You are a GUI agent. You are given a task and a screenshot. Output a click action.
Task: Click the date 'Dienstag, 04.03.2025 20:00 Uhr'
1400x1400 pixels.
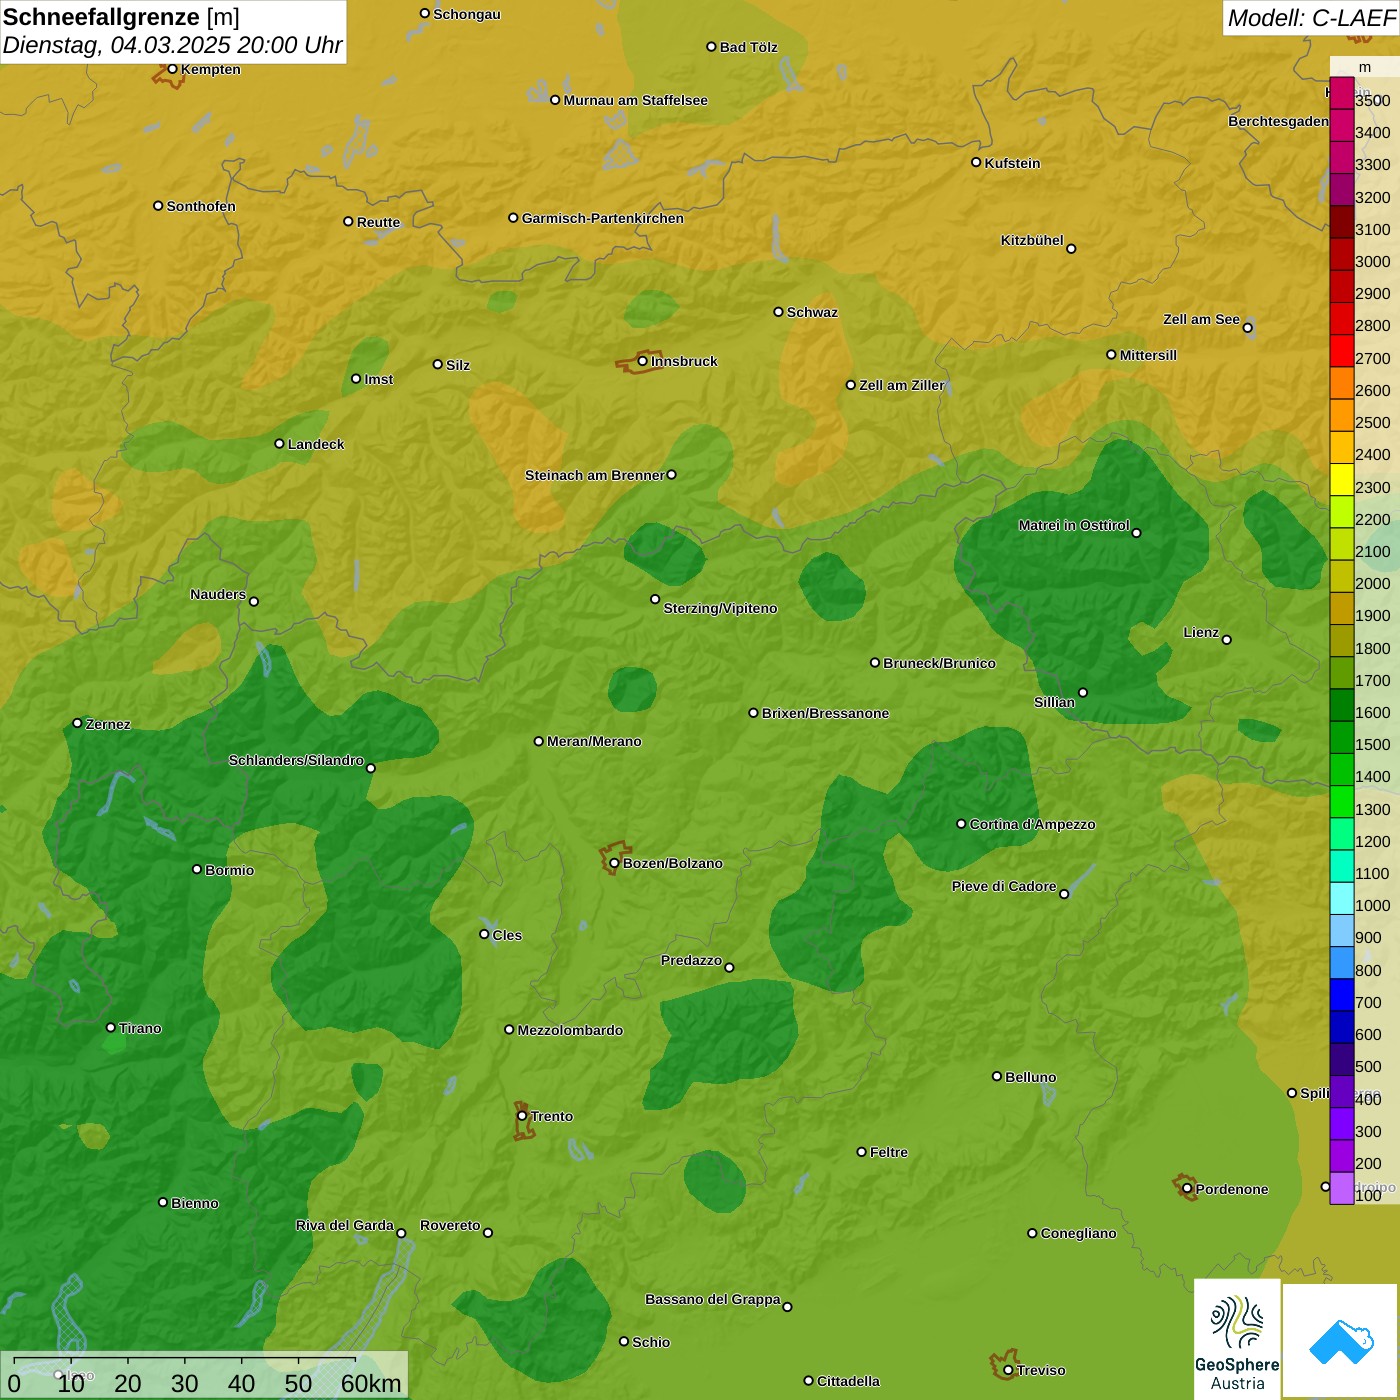click(x=172, y=45)
